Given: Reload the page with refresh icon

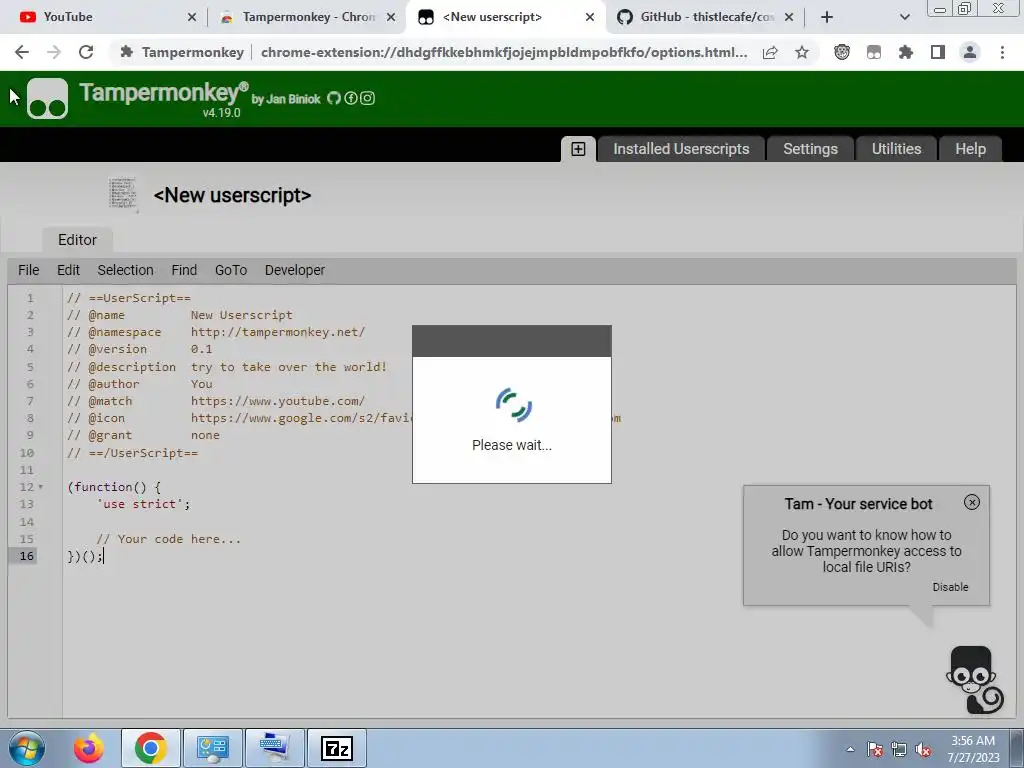Looking at the screenshot, I should (x=86, y=52).
